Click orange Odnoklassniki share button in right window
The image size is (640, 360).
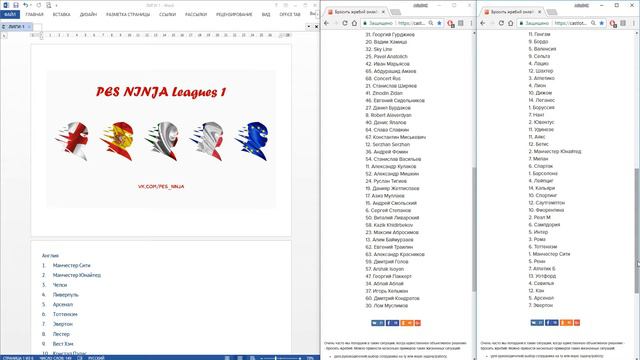(566, 322)
